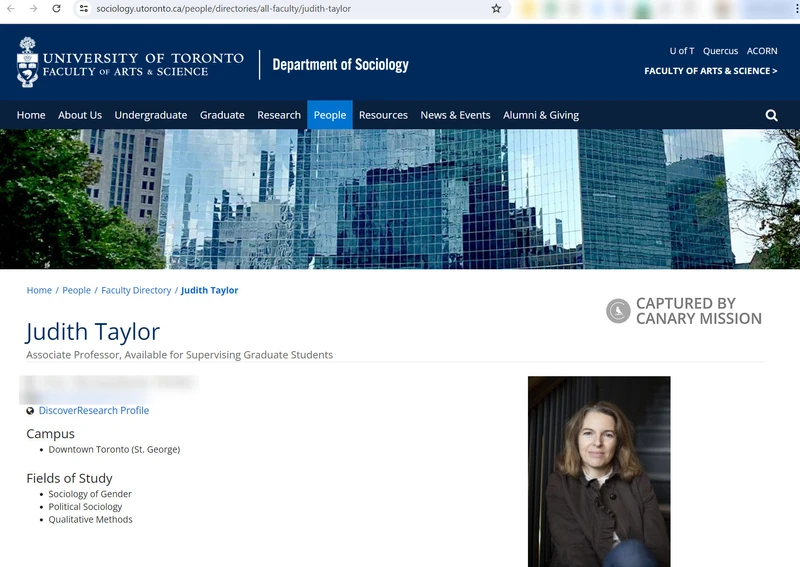
Task: Click the University of Toronto crest logo
Action: click(x=28, y=62)
